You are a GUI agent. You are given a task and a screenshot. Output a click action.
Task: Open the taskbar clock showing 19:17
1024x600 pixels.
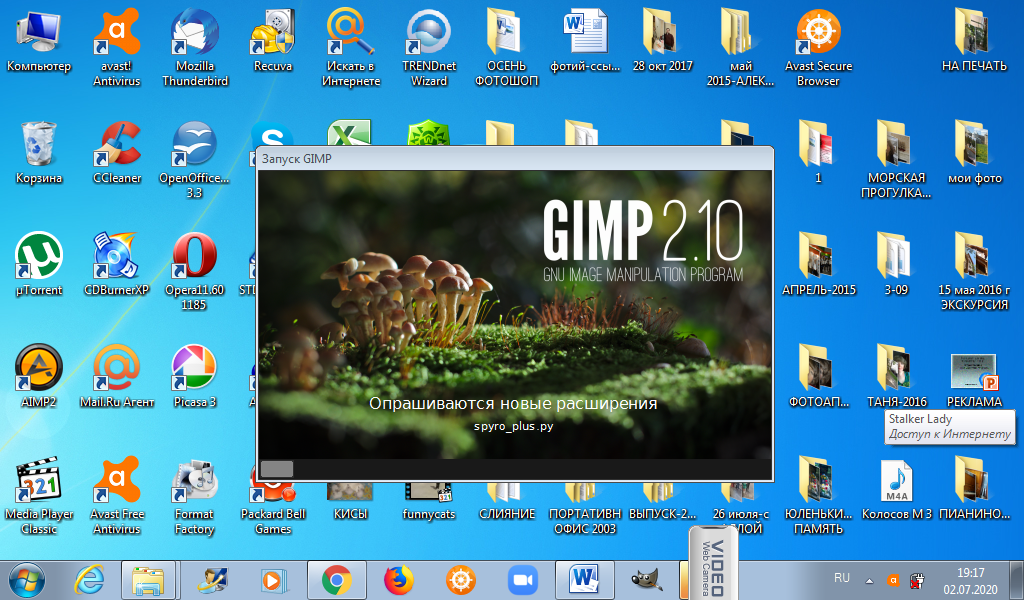(x=970, y=581)
